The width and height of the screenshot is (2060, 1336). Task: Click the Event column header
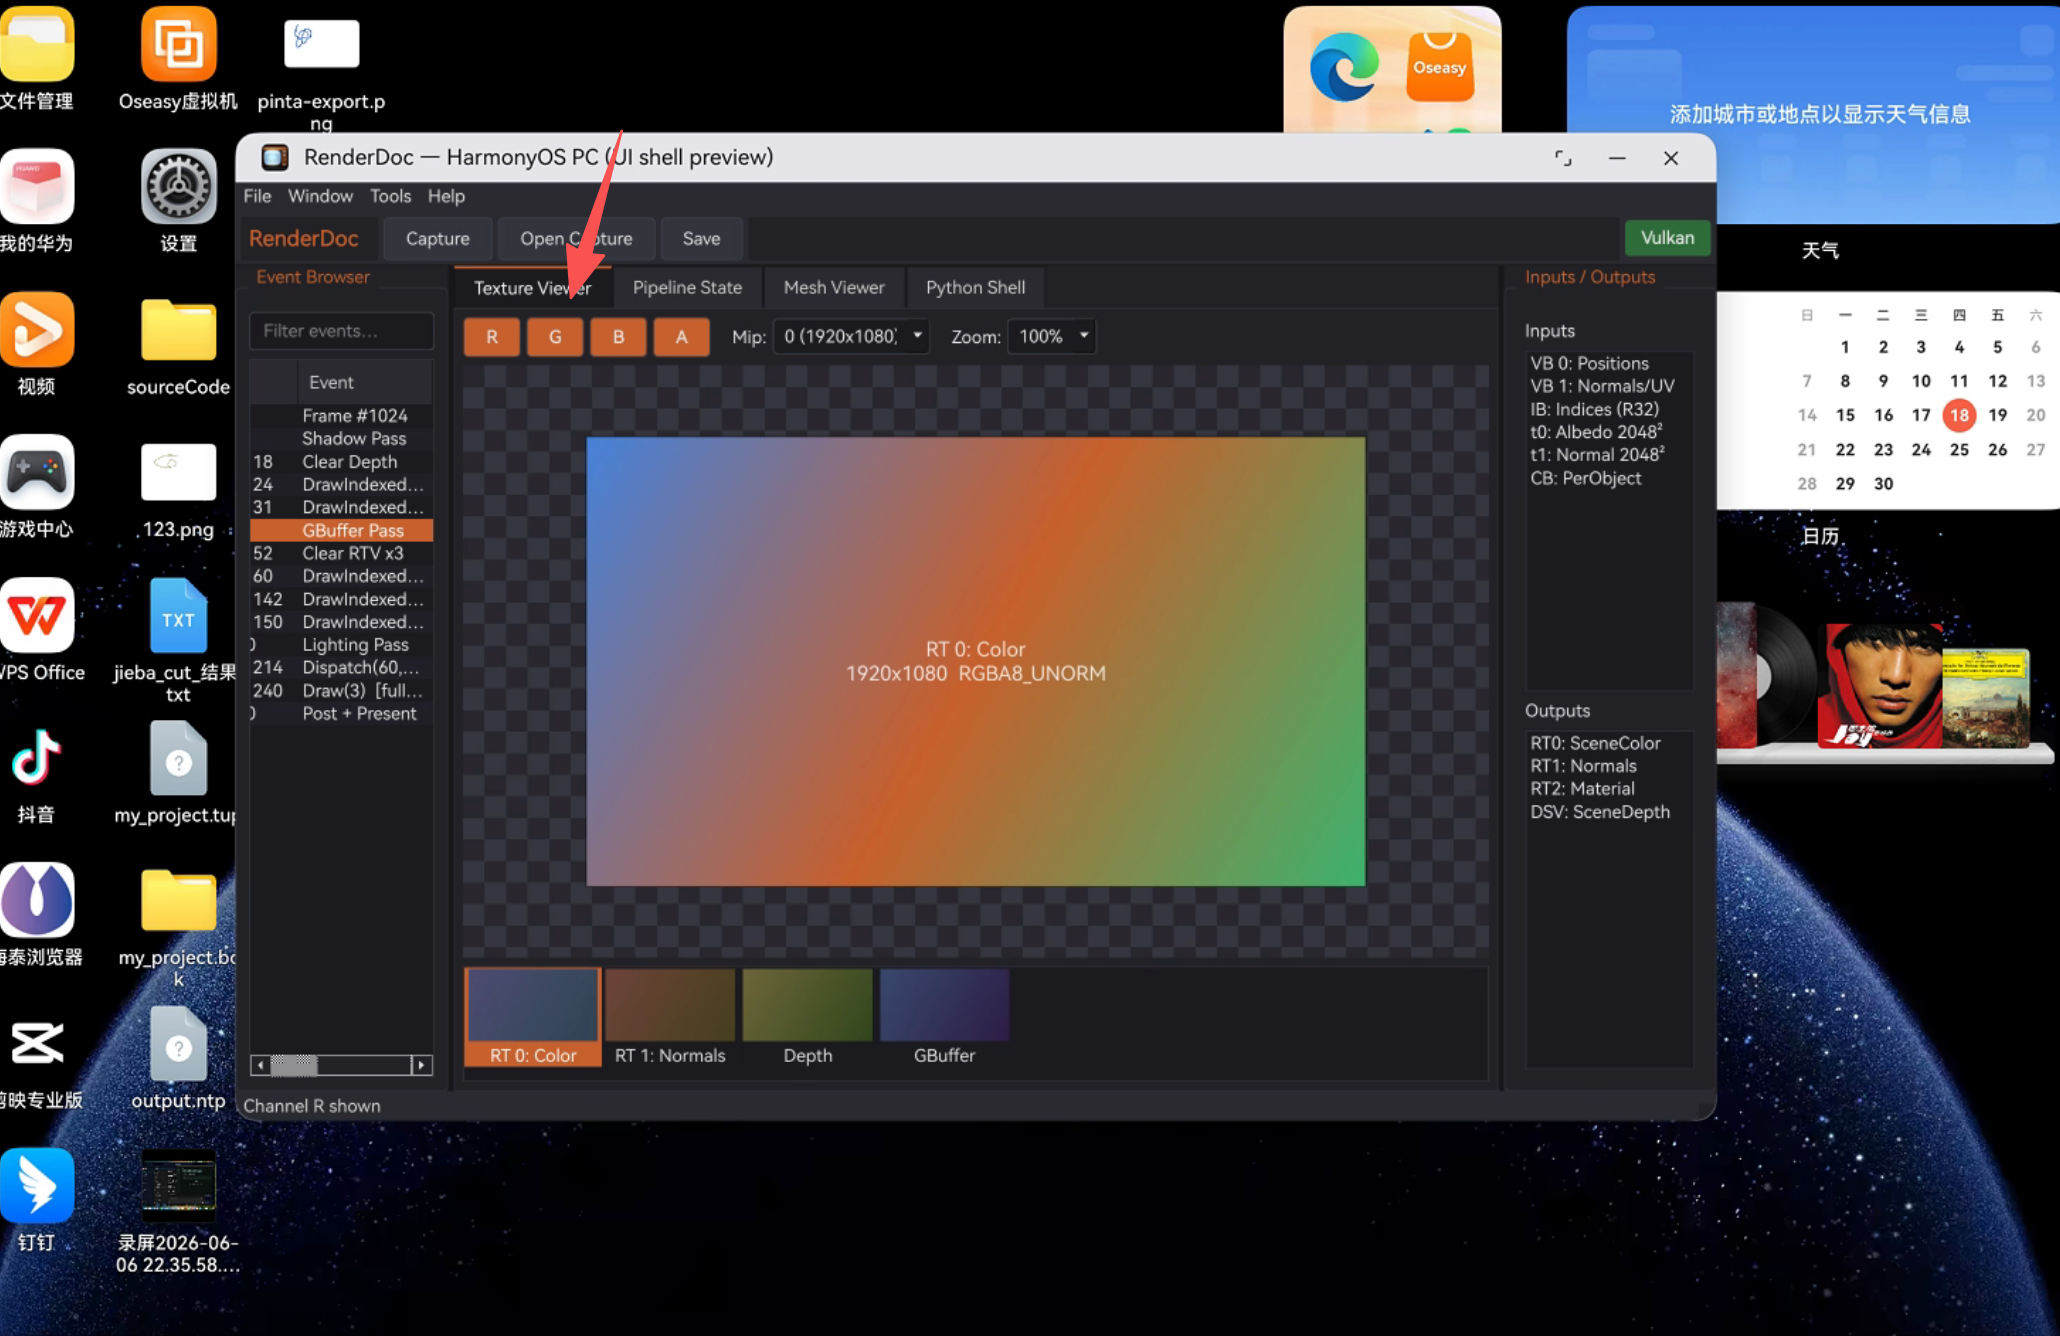pyautogui.click(x=365, y=382)
